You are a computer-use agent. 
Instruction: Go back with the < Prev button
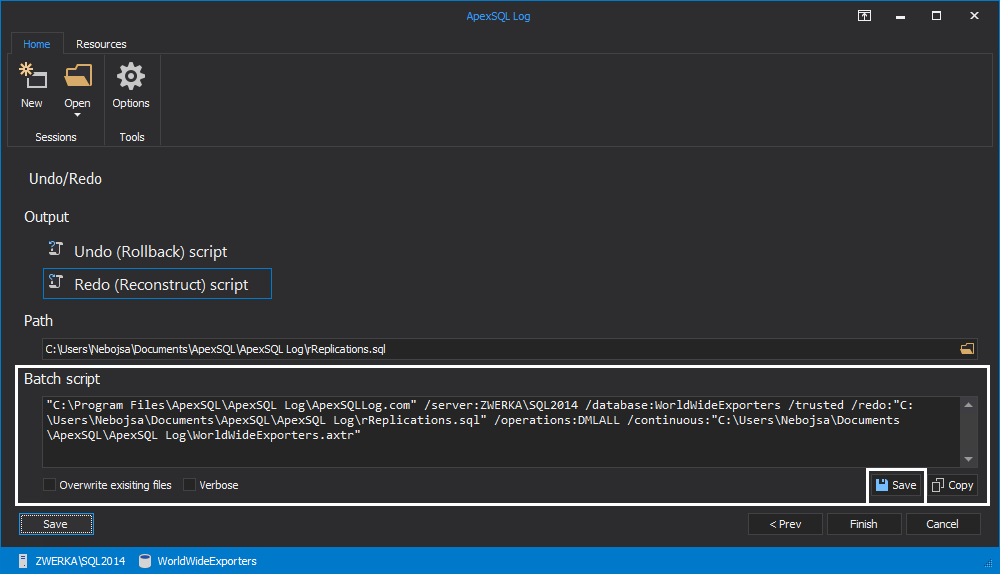pyautogui.click(x=785, y=524)
